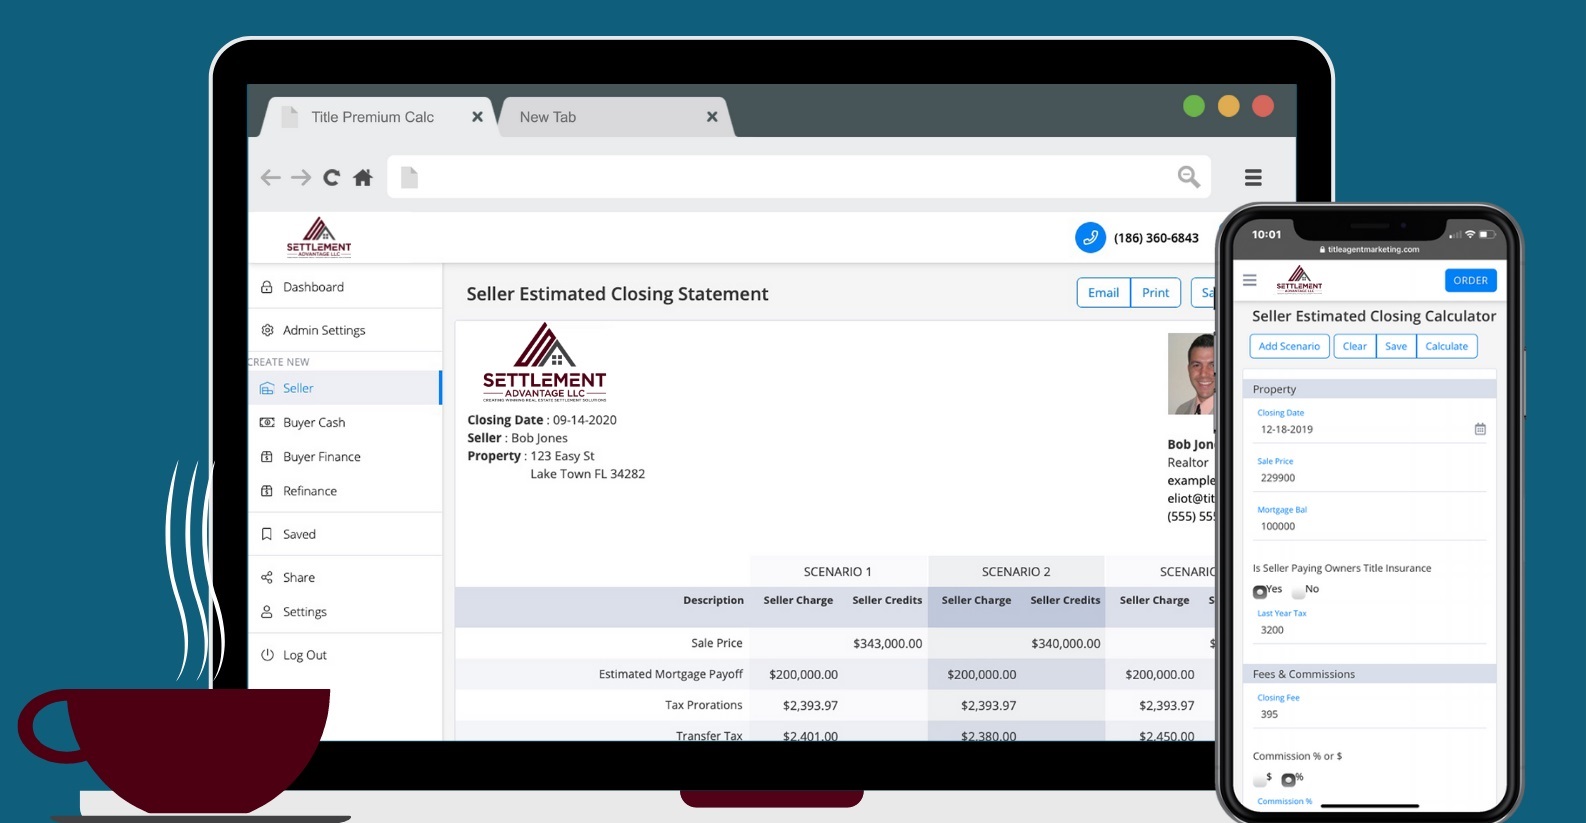Tap the Mortgage Bal field 100000
1586x823 pixels.
pos(1371,526)
